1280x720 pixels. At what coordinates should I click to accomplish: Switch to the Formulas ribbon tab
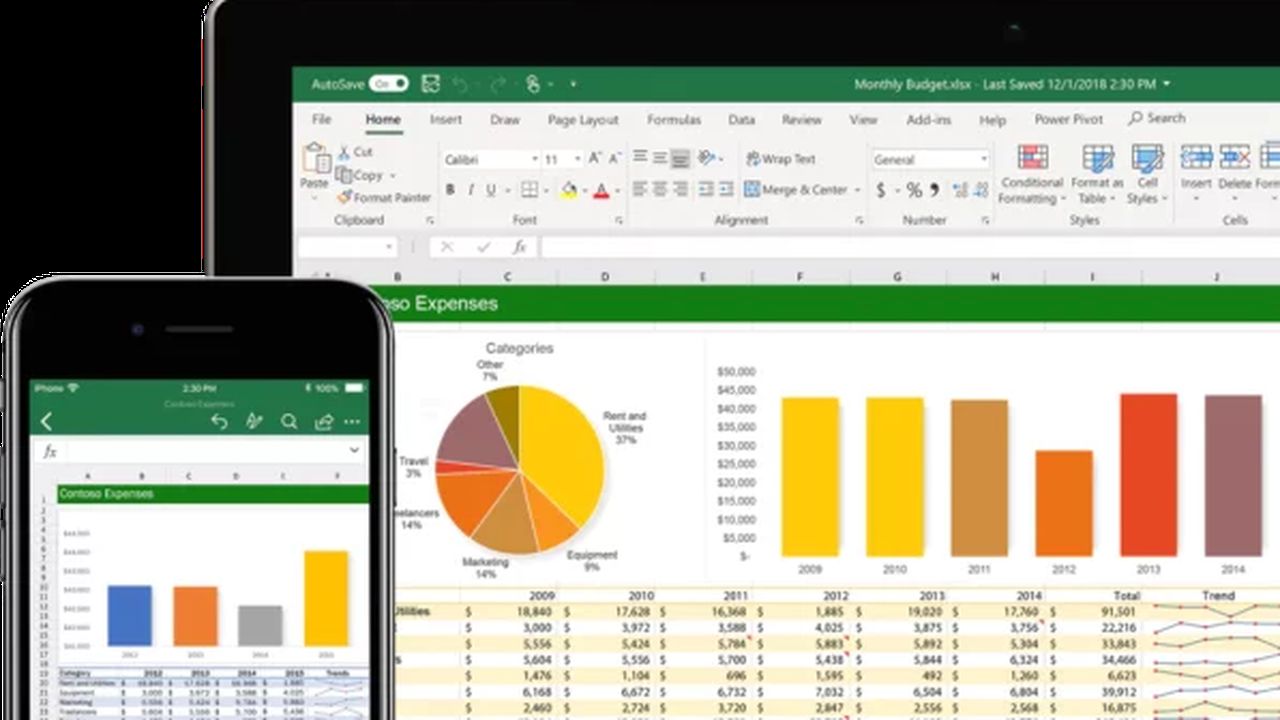pos(674,119)
